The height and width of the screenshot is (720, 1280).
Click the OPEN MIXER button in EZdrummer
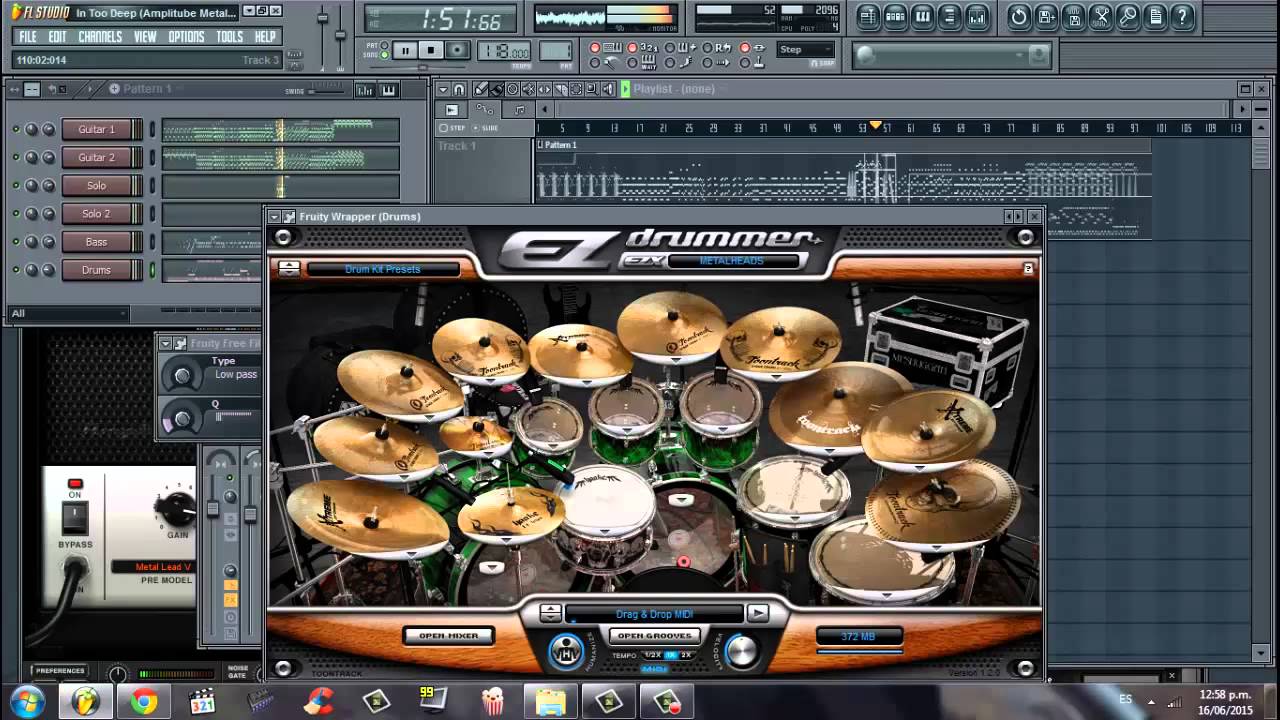[448, 635]
